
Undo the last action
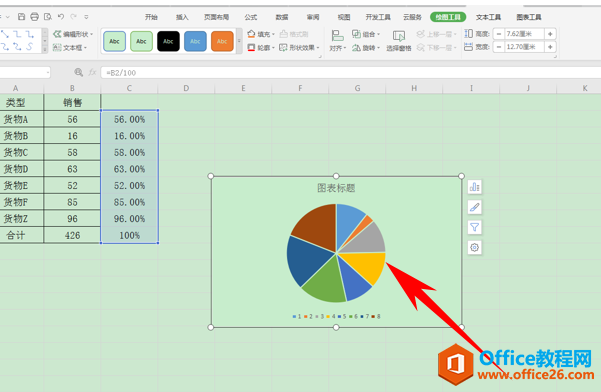click(61, 16)
